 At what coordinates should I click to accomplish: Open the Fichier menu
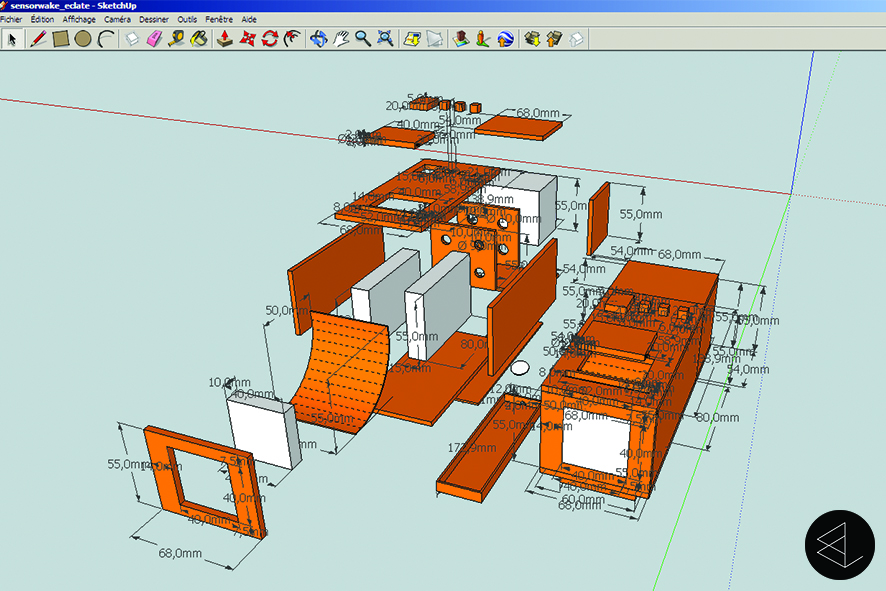click(x=11, y=19)
